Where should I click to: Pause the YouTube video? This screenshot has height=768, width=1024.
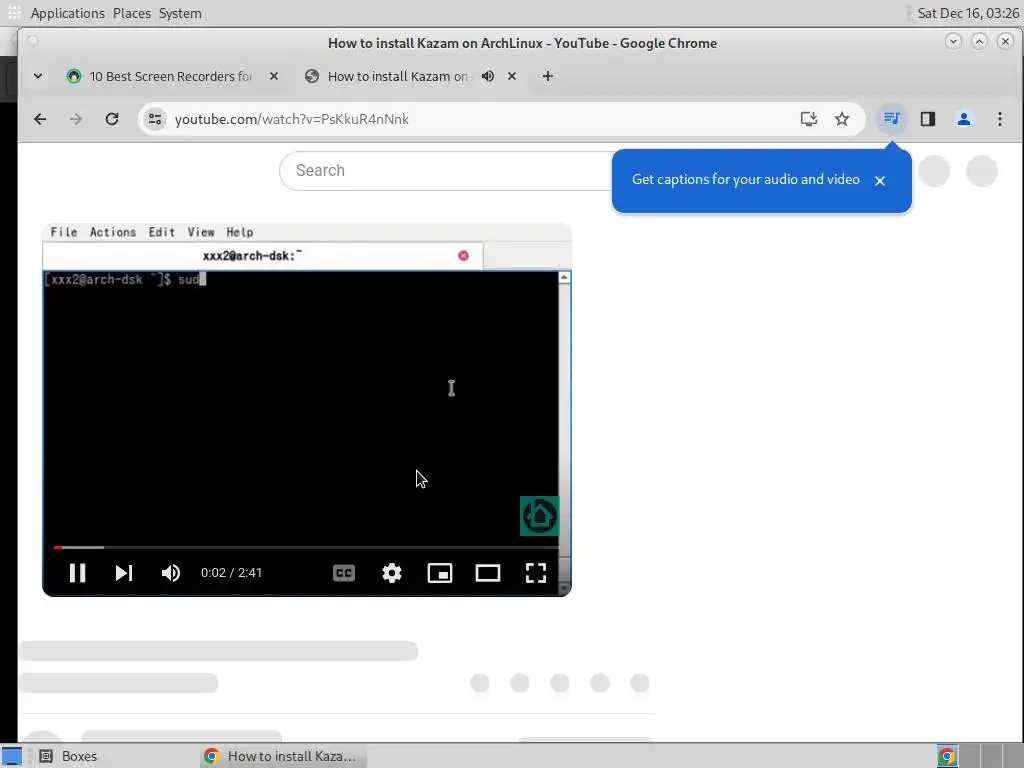click(x=77, y=573)
